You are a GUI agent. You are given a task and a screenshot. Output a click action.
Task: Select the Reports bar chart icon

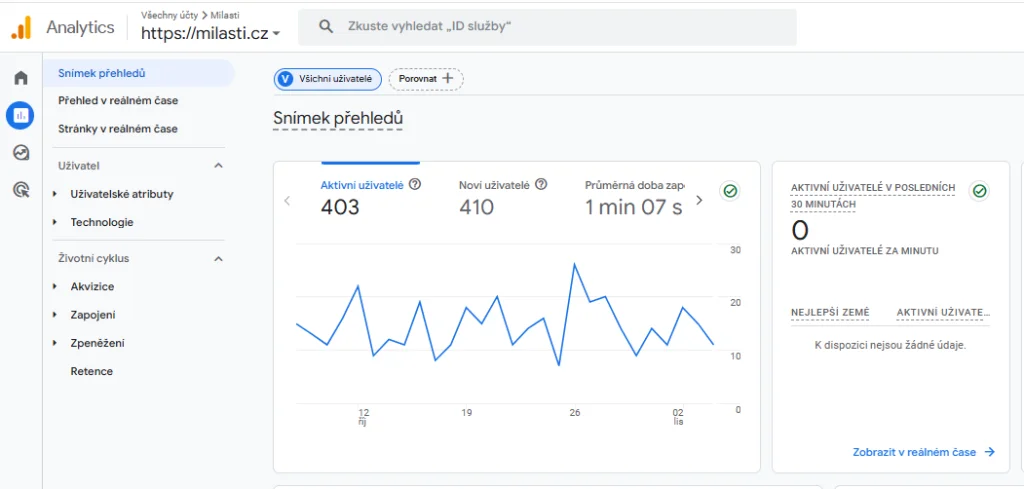[20, 116]
